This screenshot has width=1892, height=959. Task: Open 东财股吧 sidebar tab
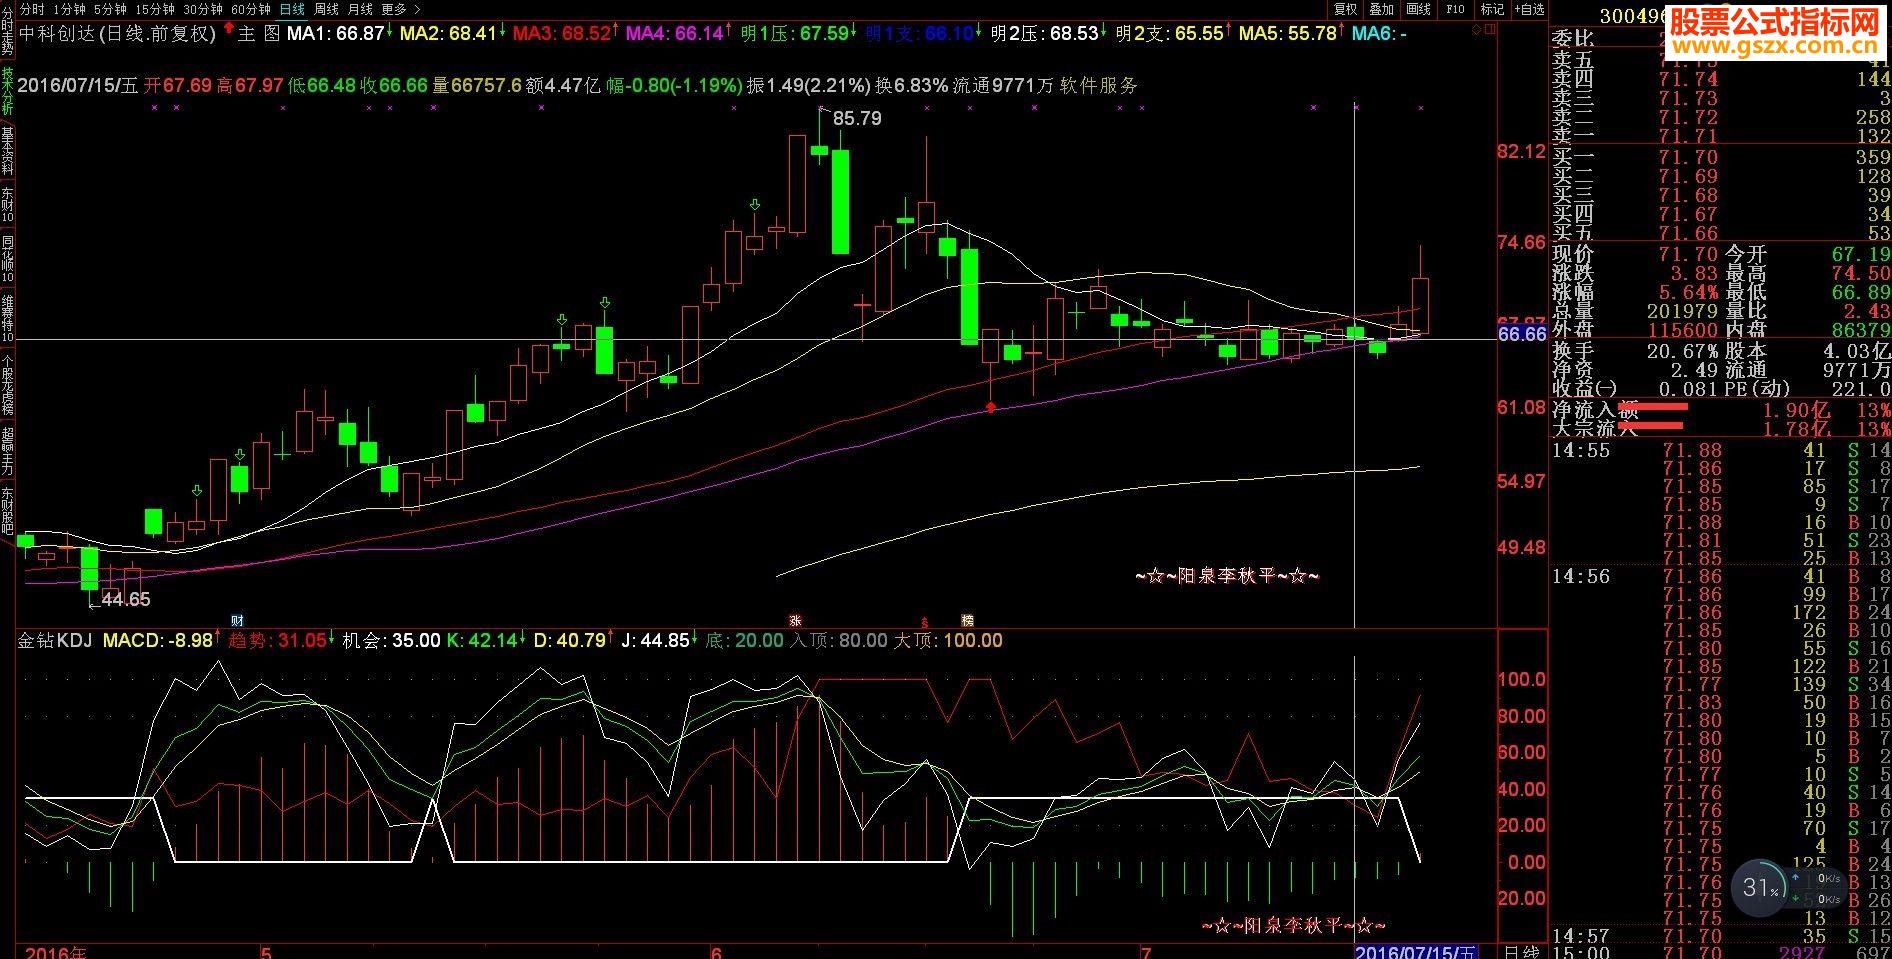click(7, 511)
